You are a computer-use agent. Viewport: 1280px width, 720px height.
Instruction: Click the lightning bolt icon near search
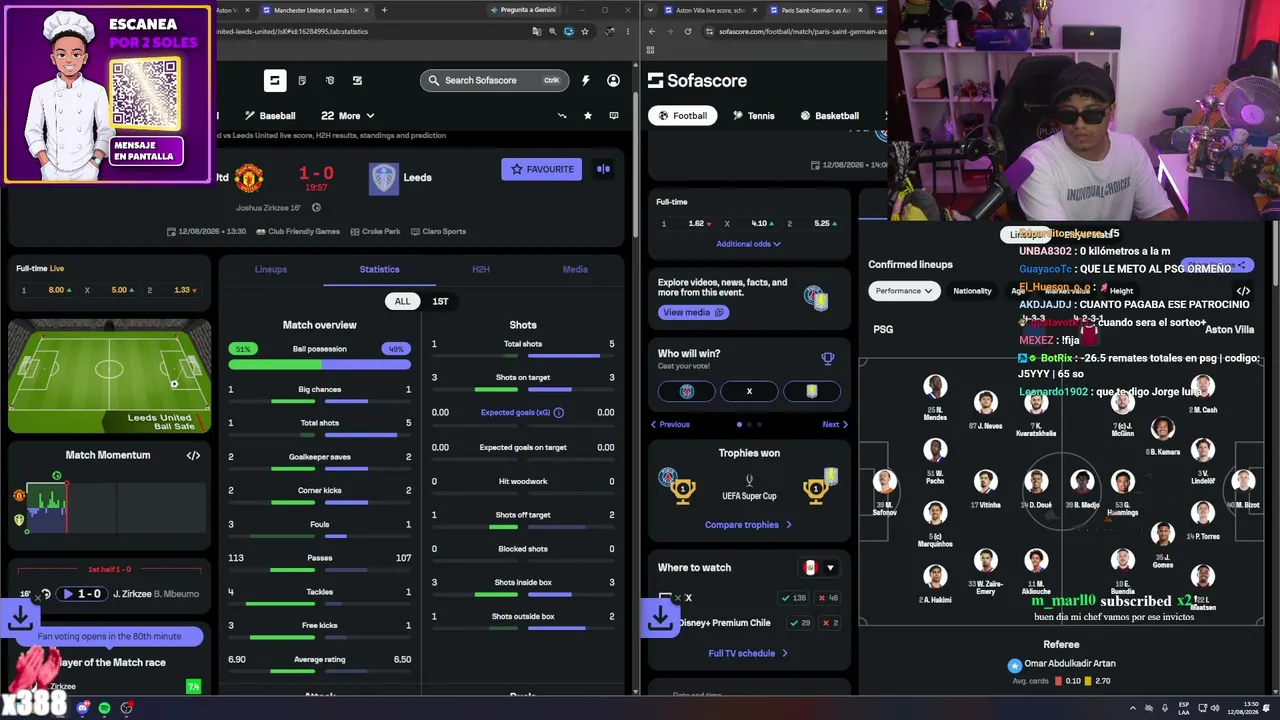pos(586,81)
